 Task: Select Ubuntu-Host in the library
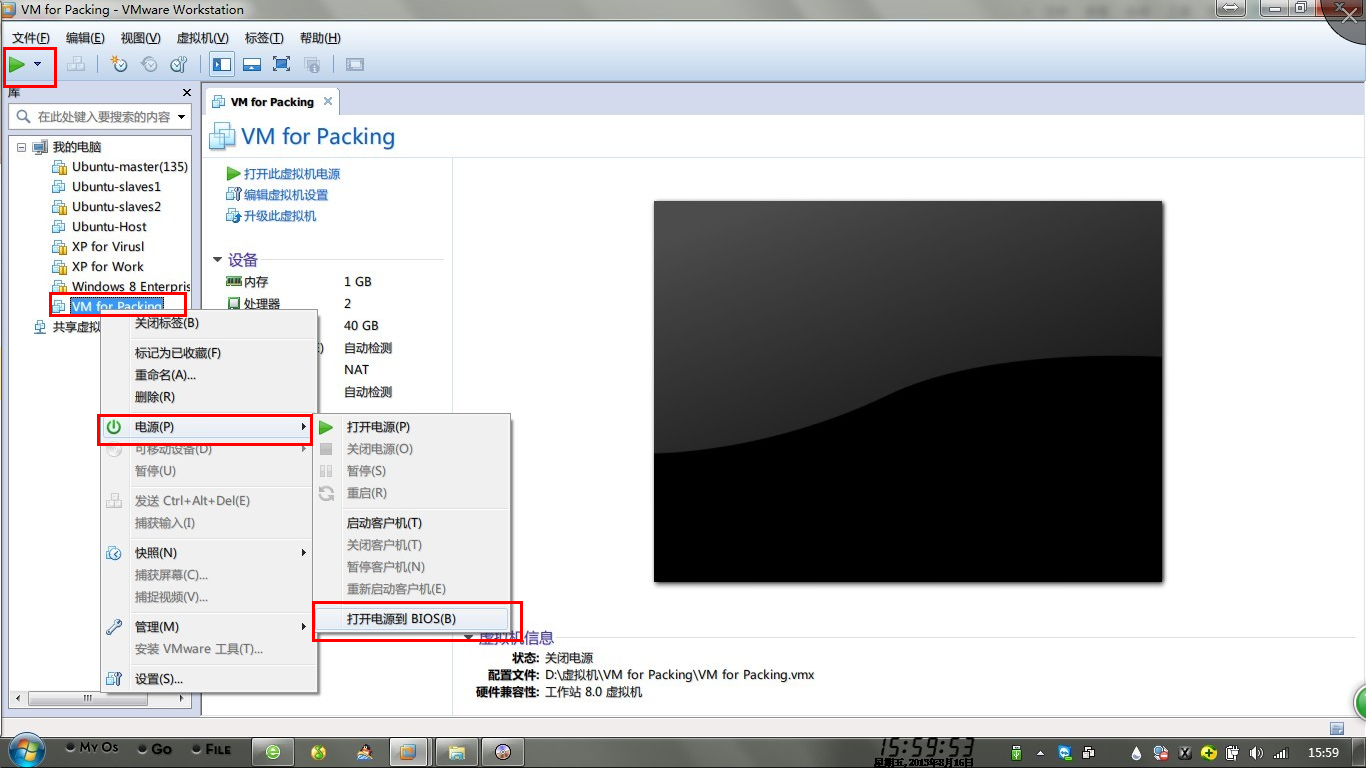click(x=109, y=227)
